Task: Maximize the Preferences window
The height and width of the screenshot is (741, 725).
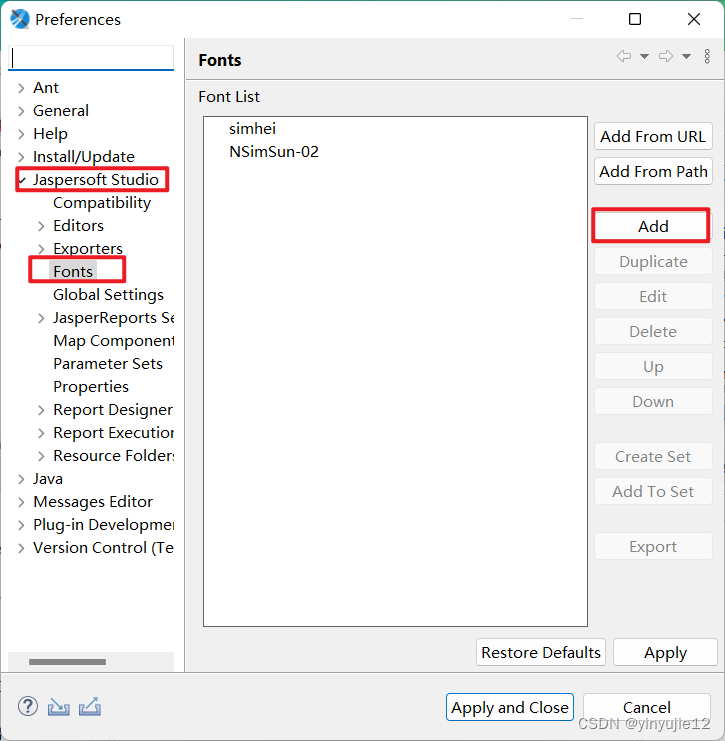Action: [x=635, y=19]
